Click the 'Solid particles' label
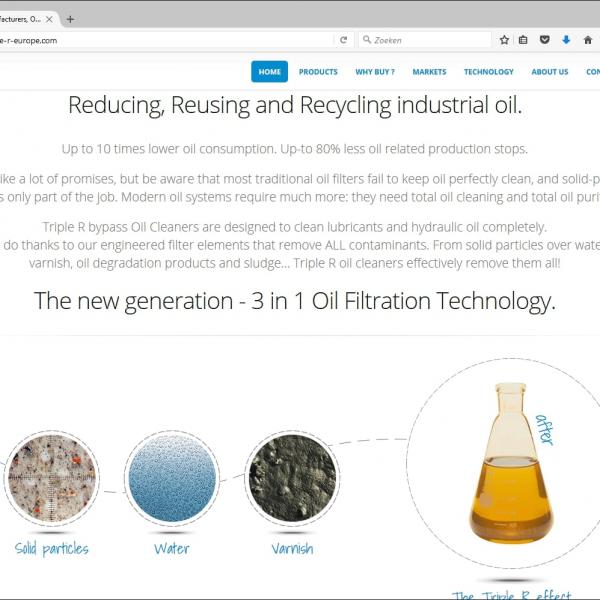 click(52, 549)
